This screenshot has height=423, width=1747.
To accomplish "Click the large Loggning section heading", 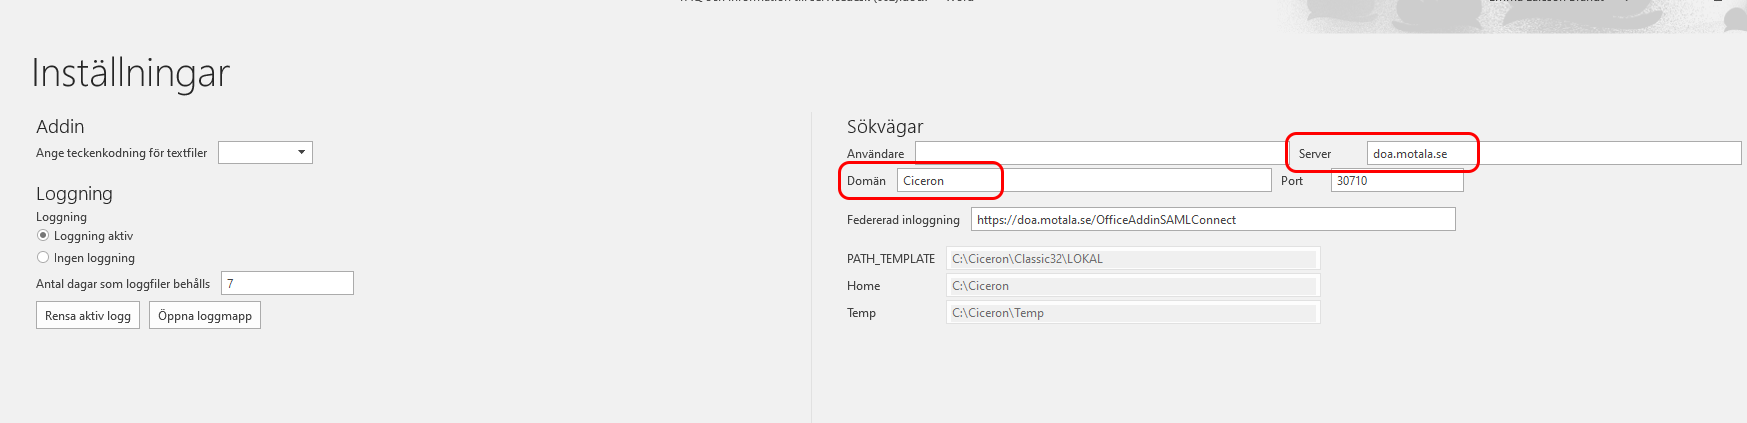I will [74, 194].
